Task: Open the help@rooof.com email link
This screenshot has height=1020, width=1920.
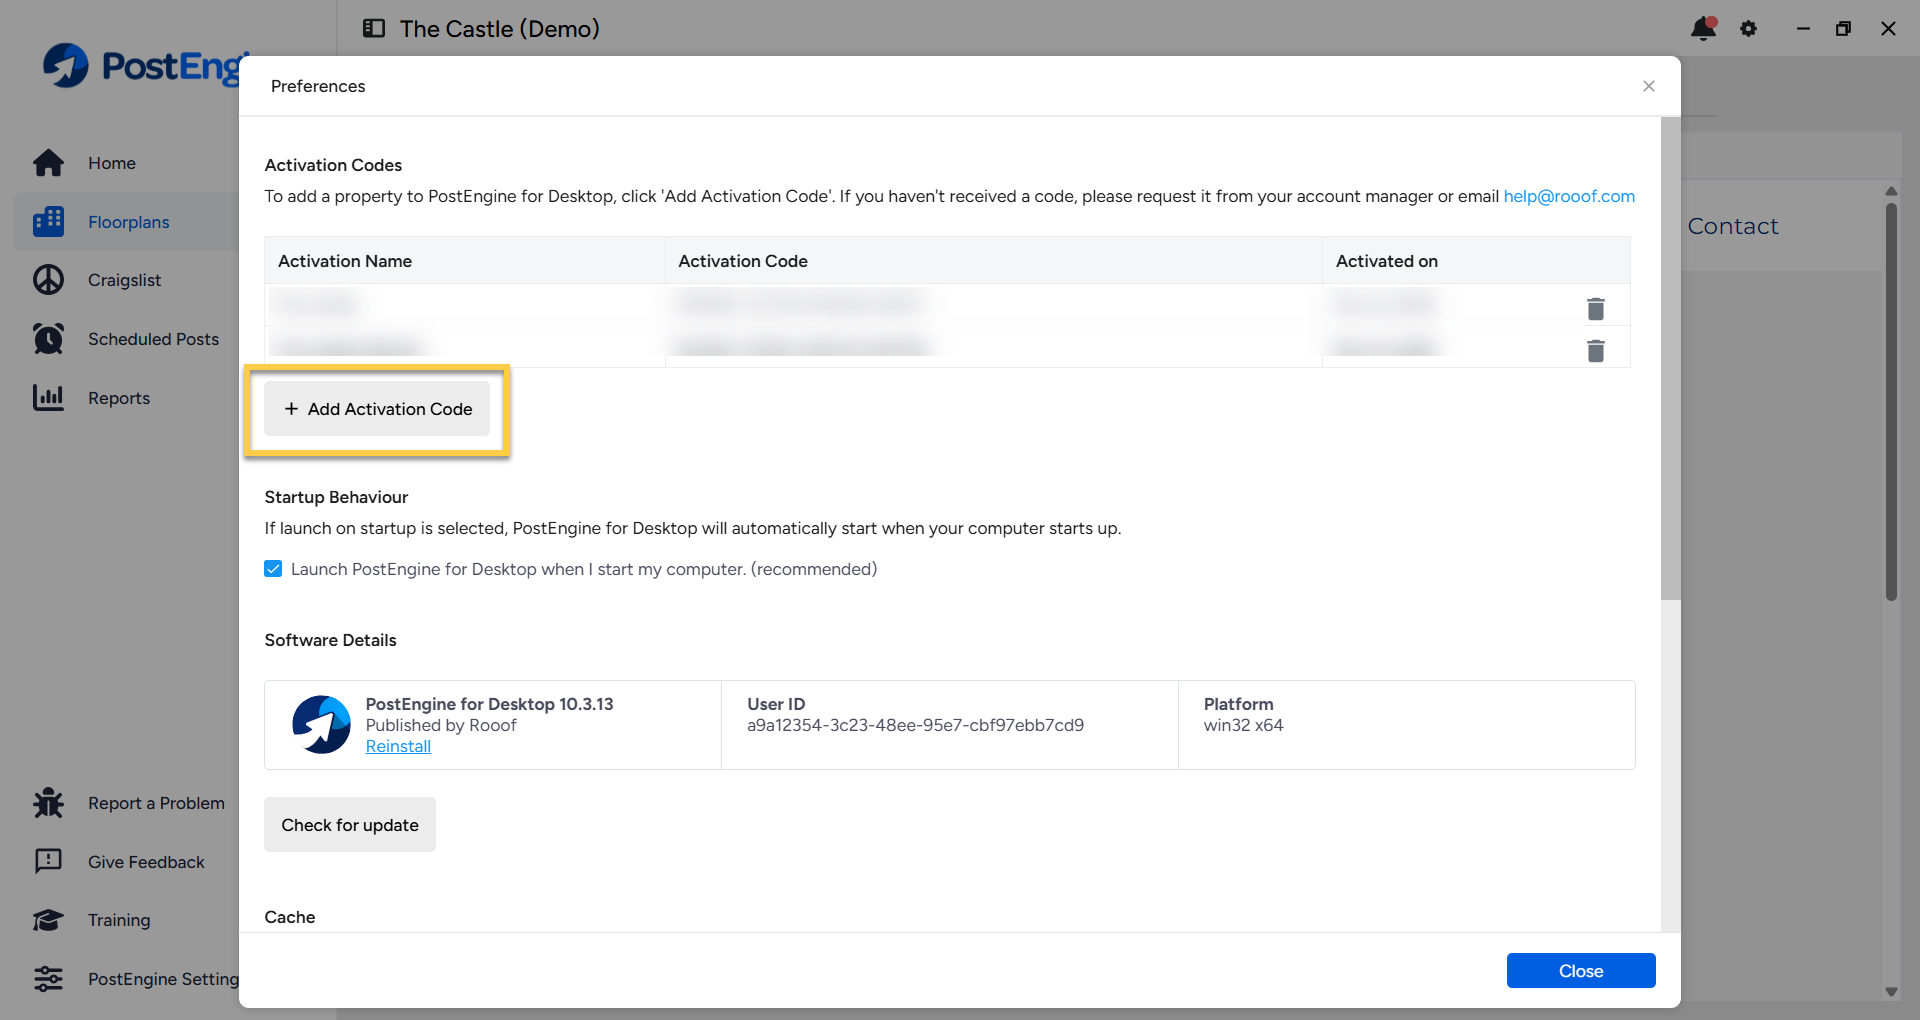Action: point(1569,196)
